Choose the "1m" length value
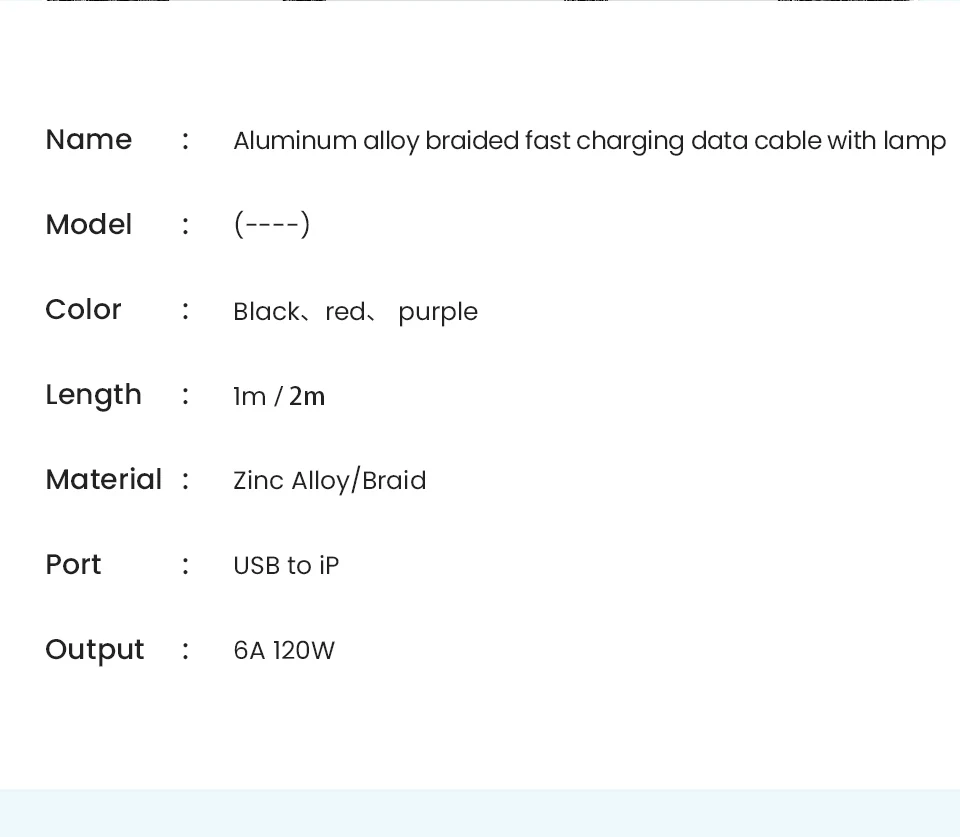This screenshot has width=960, height=837. (249, 397)
